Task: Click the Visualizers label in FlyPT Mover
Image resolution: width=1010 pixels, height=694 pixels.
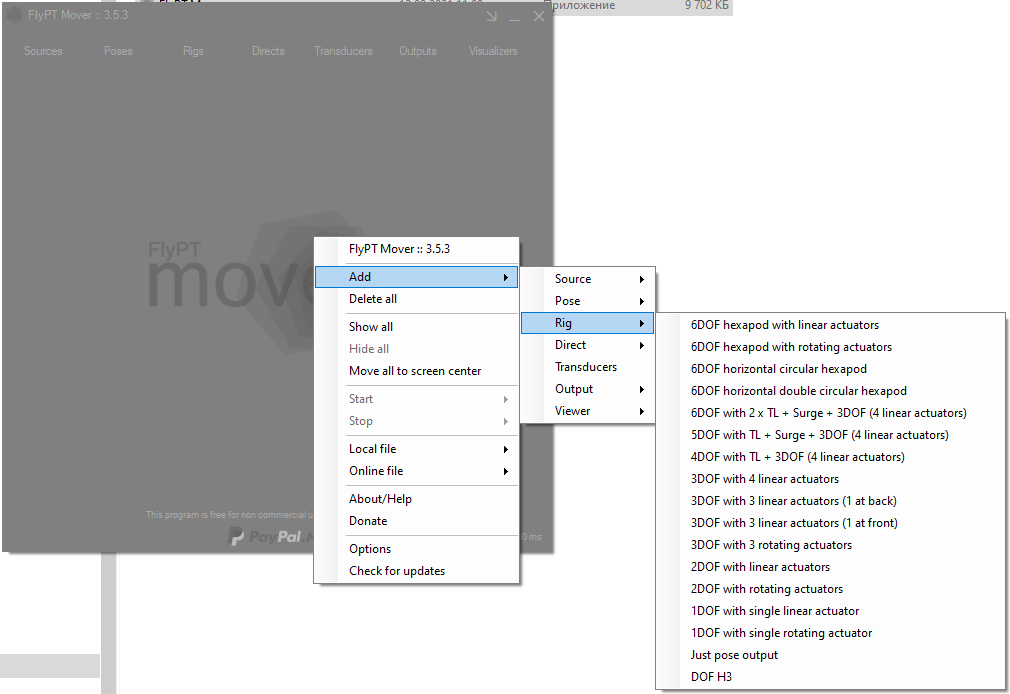Action: click(493, 51)
